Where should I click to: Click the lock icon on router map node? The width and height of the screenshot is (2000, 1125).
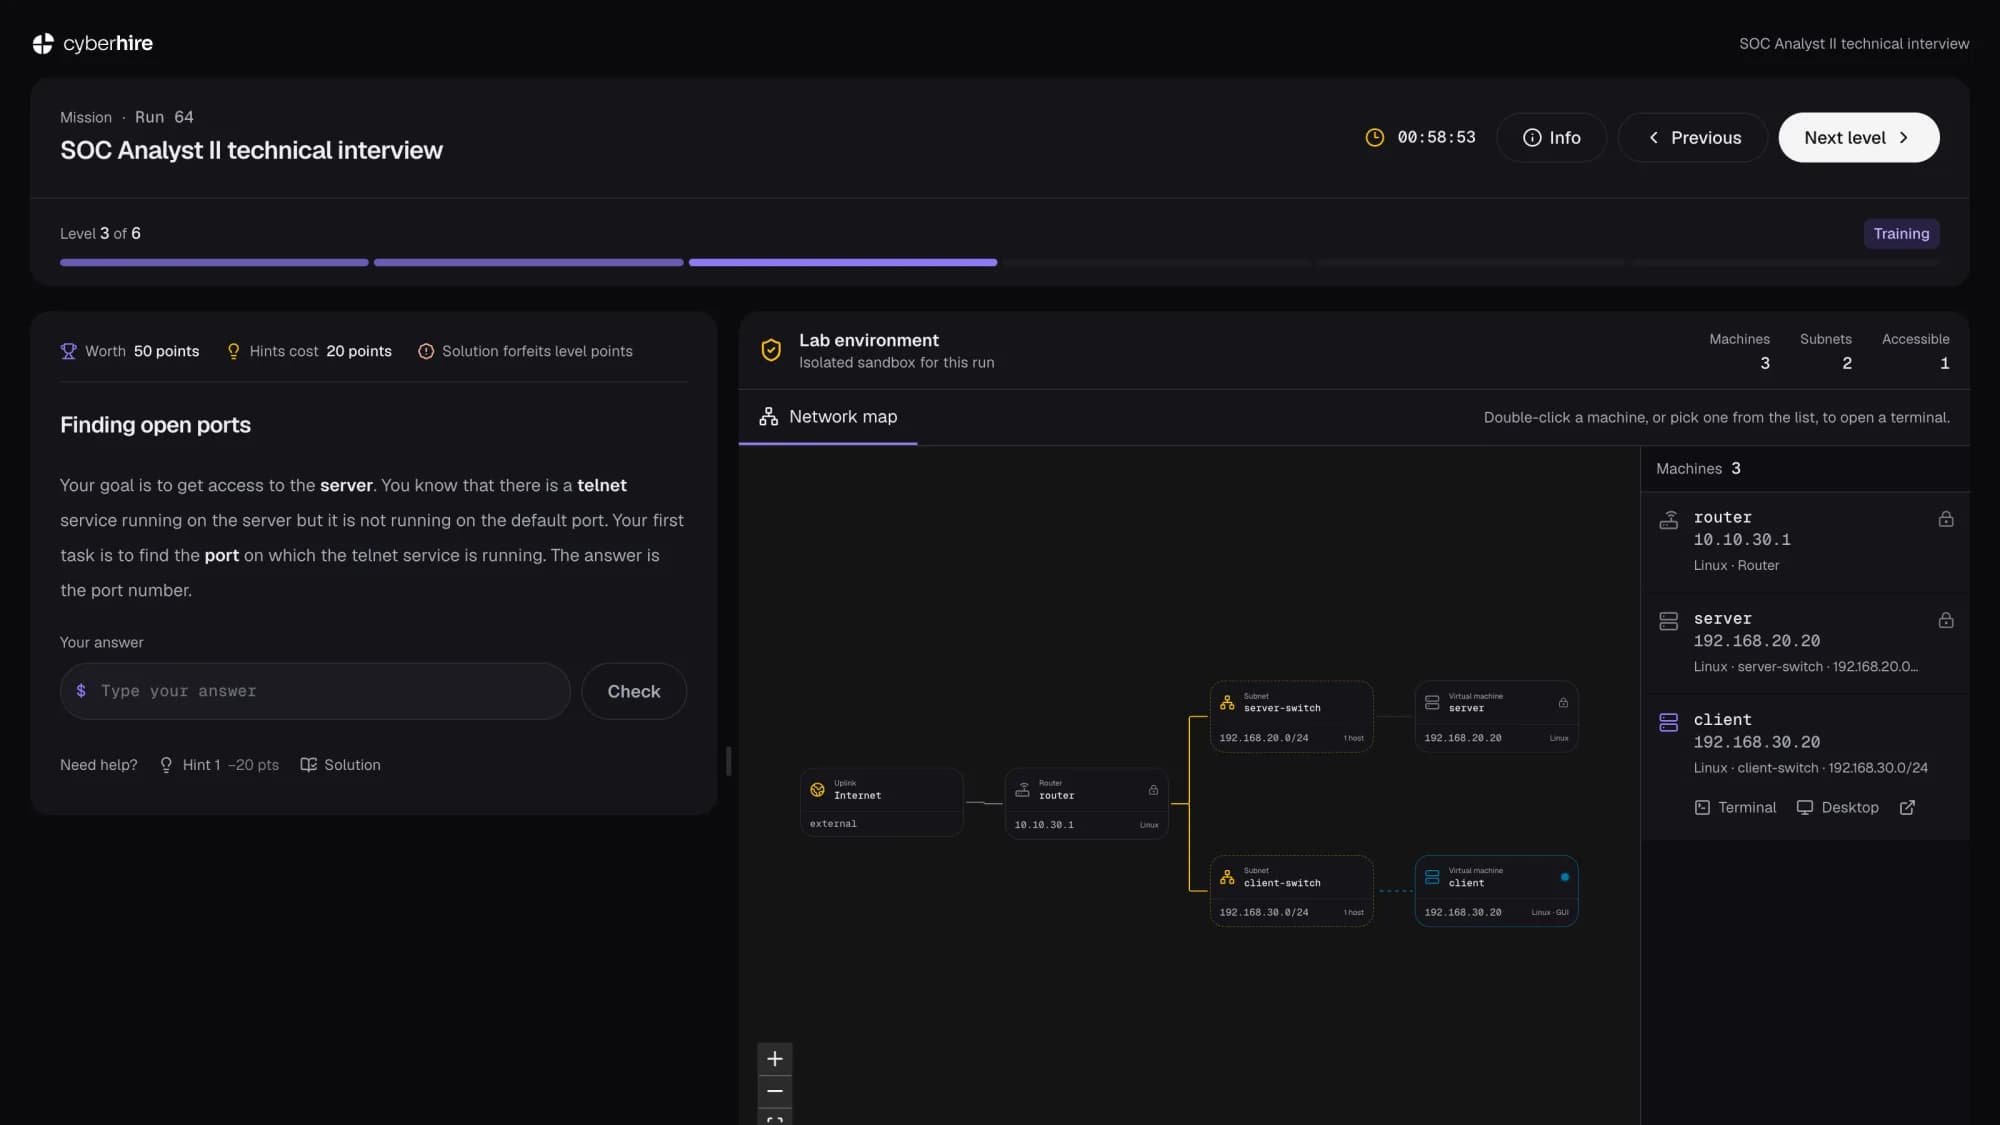[1153, 790]
